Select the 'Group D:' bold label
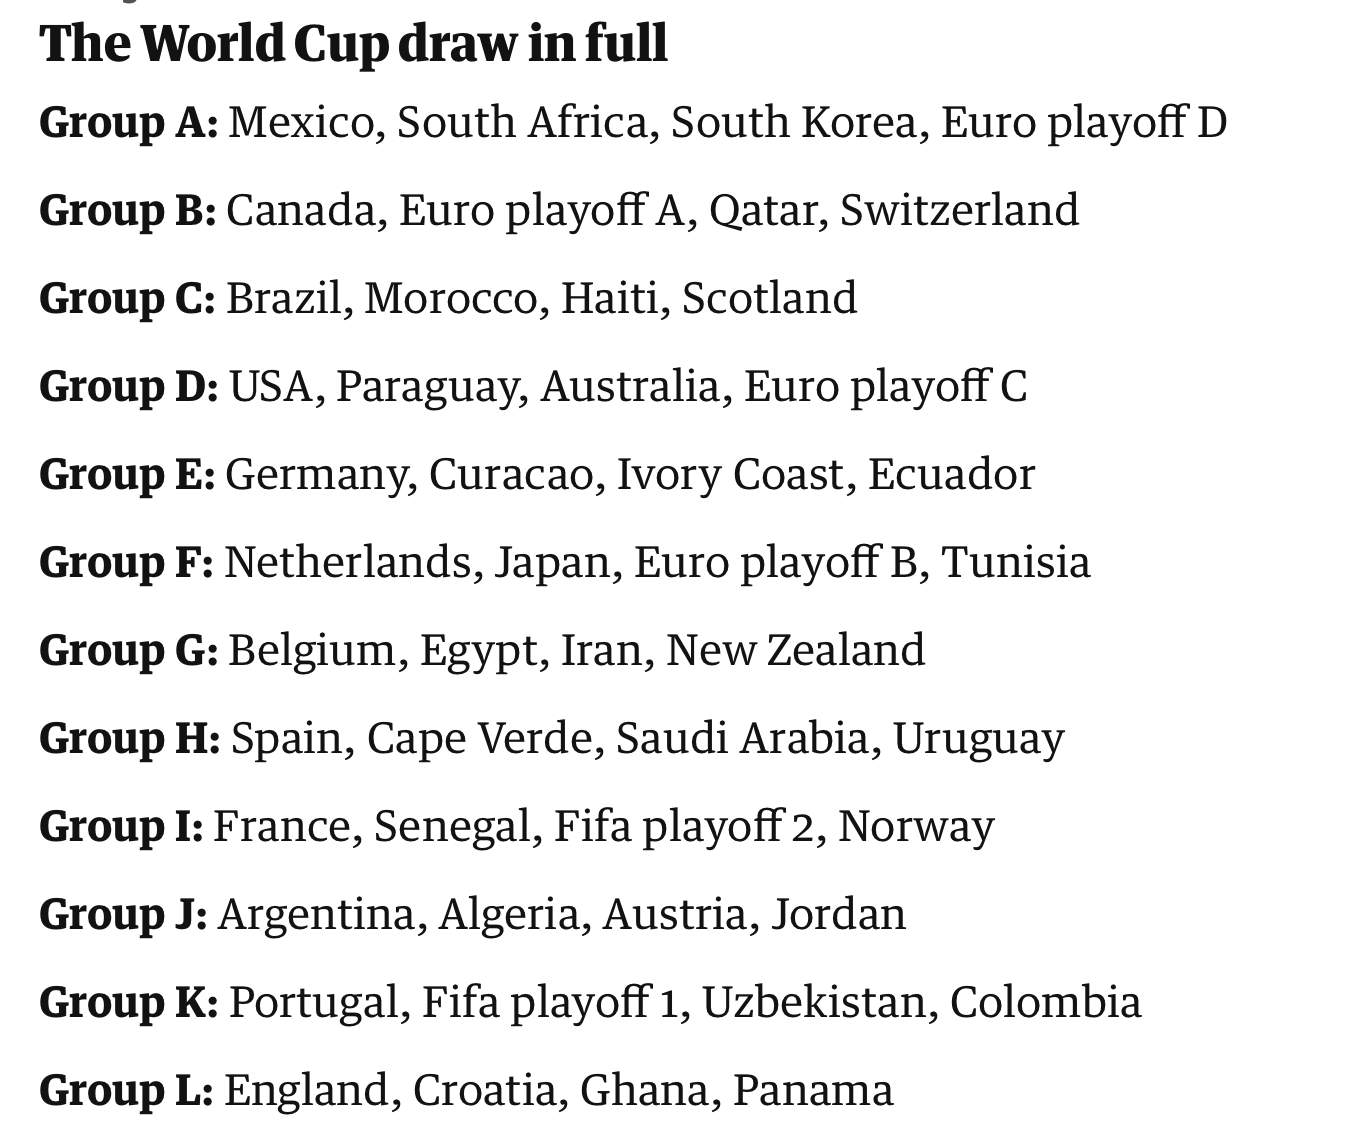 coord(129,387)
